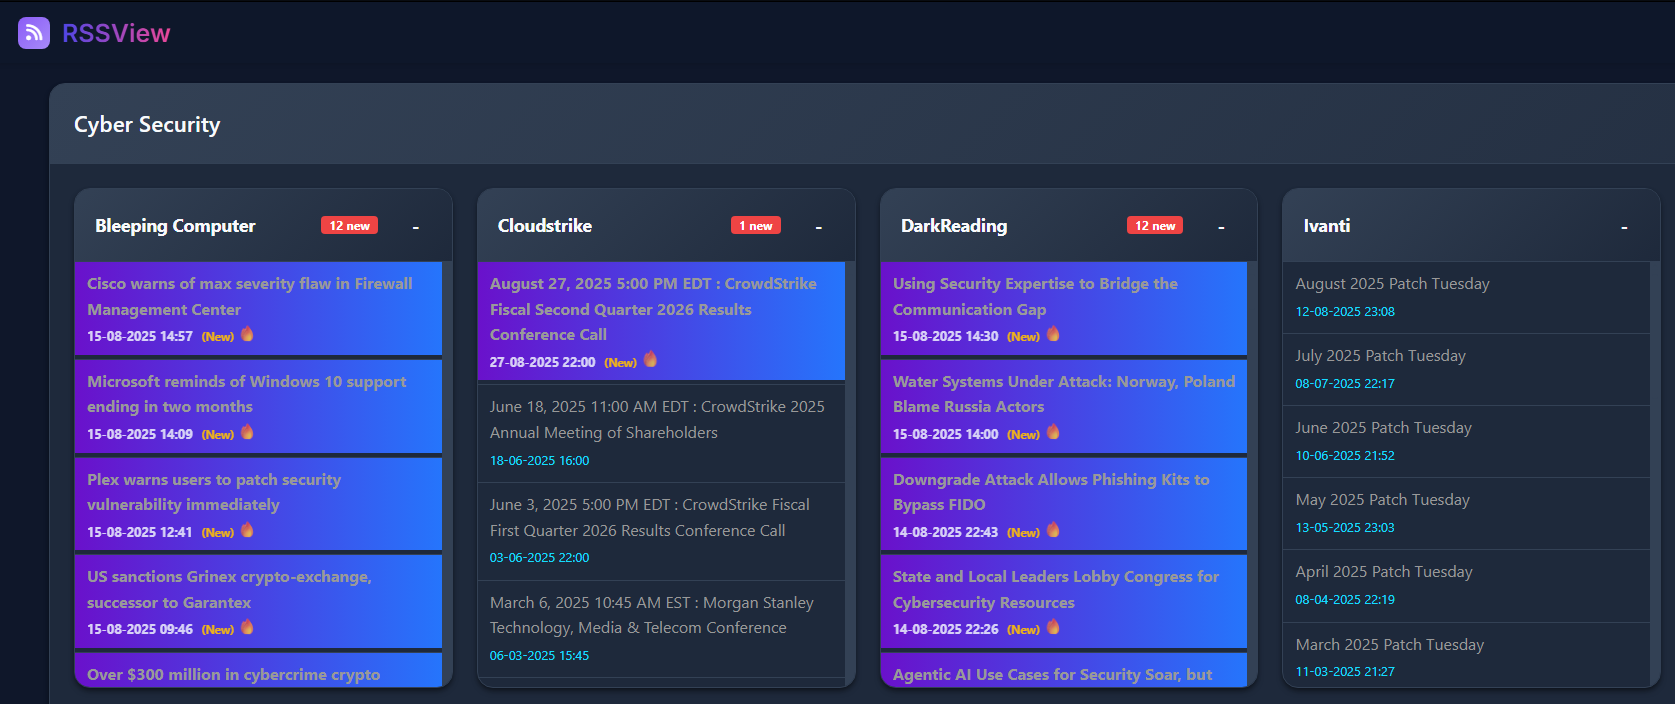Collapse the Cloudstrike feed panel
The width and height of the screenshot is (1675, 704).
click(818, 227)
